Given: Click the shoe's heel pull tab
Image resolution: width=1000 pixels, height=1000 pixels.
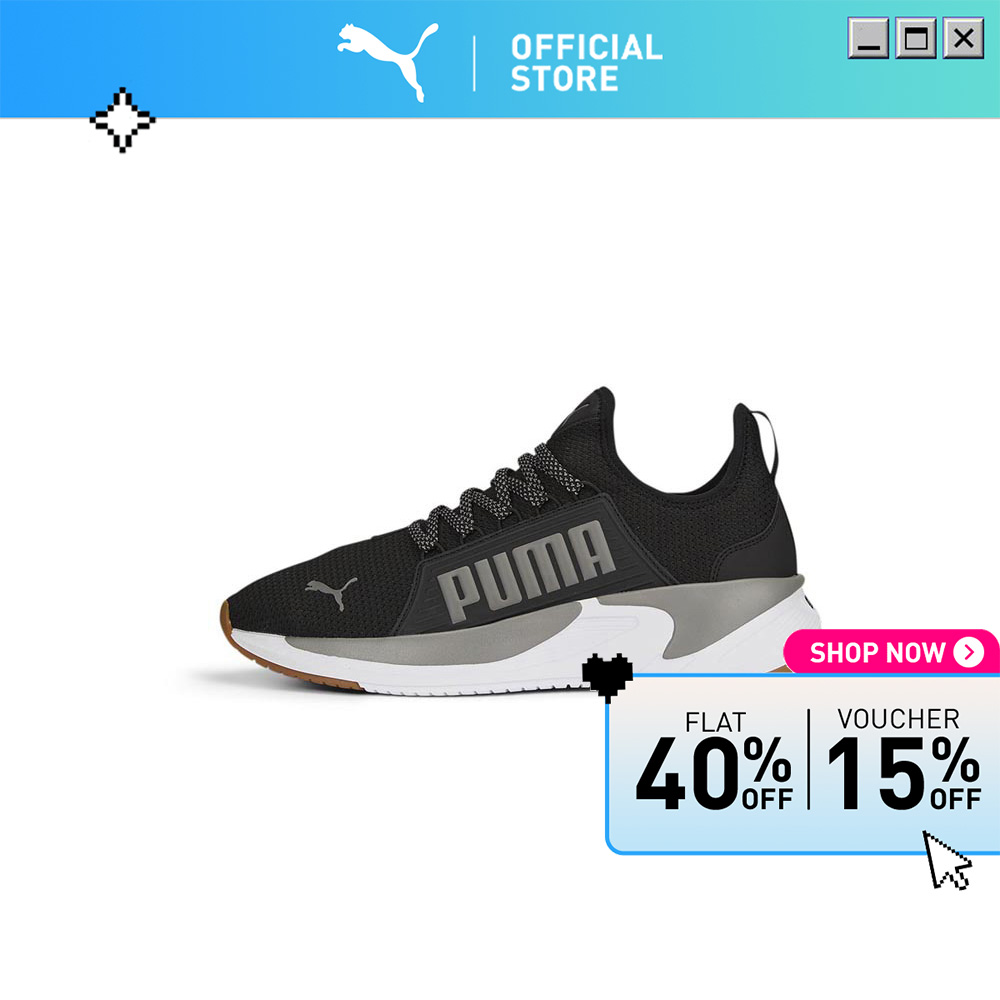Looking at the screenshot, I should point(768,444).
